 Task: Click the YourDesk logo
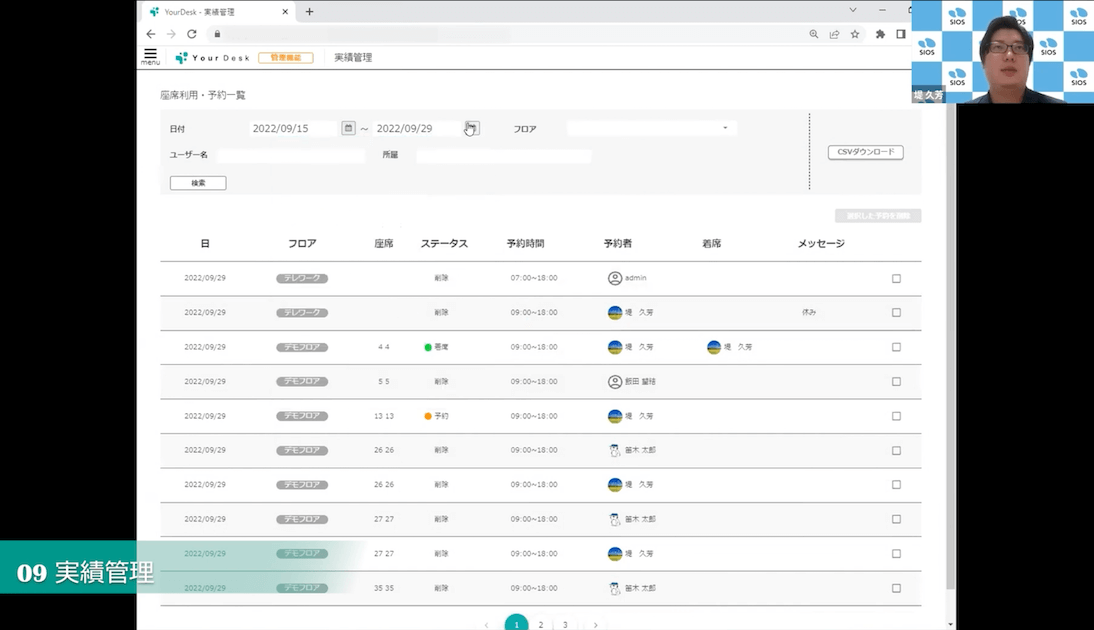[211, 57]
